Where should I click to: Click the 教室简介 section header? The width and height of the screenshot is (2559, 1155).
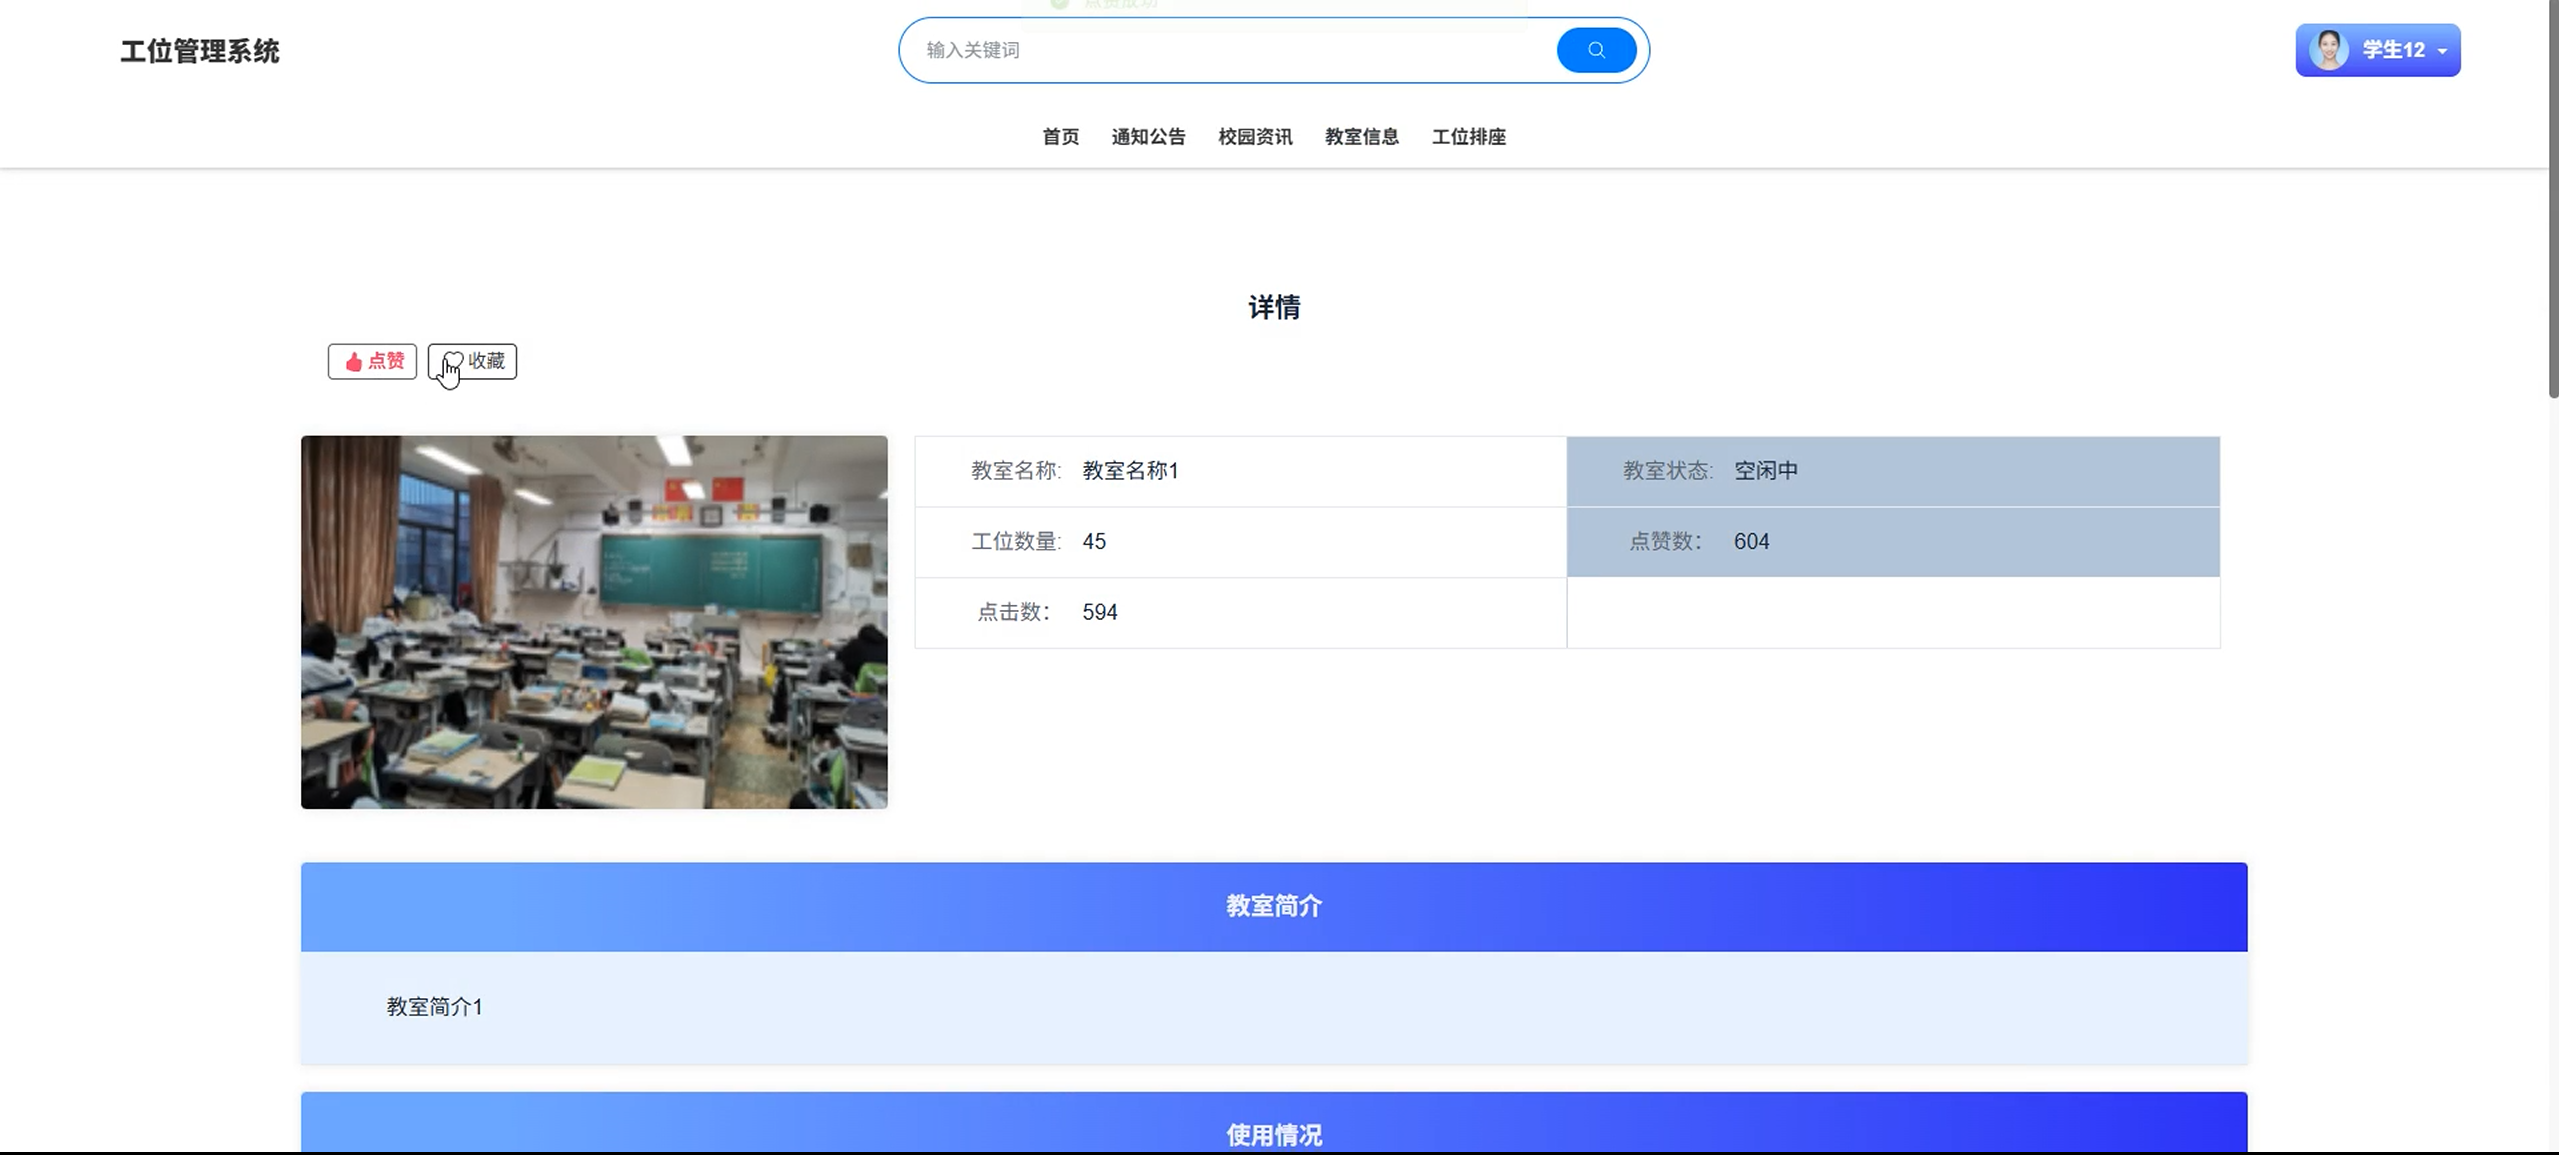1274,906
